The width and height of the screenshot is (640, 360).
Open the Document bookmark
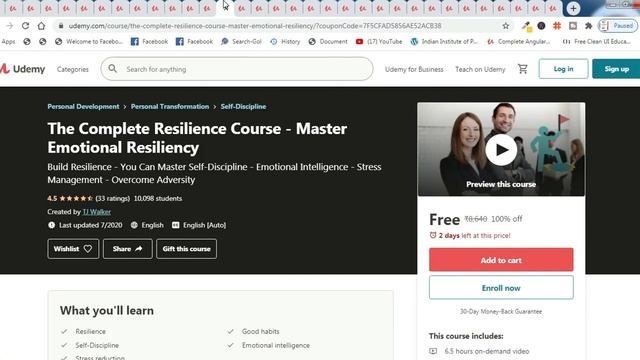click(328, 42)
